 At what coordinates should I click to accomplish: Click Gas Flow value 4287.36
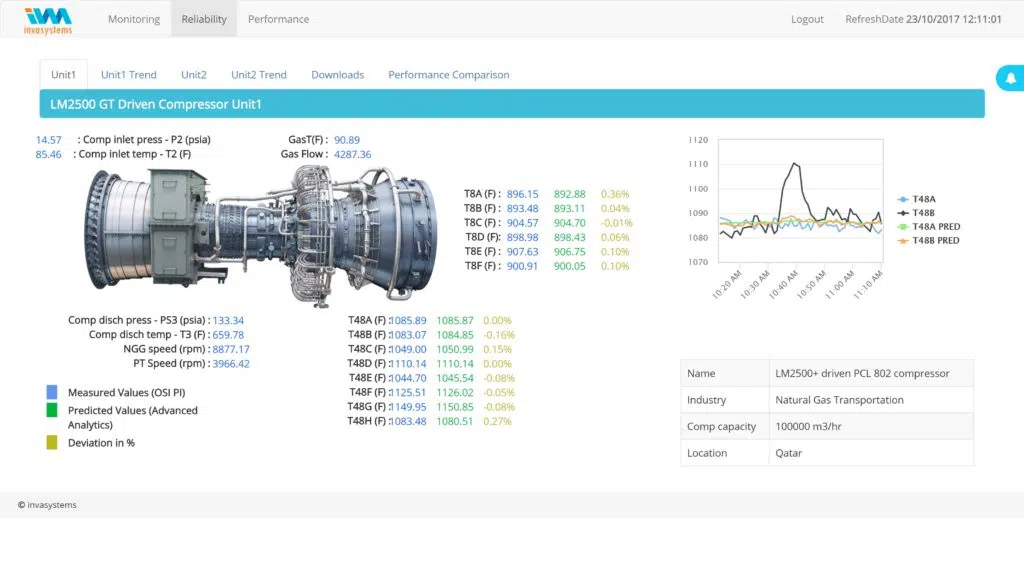click(x=353, y=154)
